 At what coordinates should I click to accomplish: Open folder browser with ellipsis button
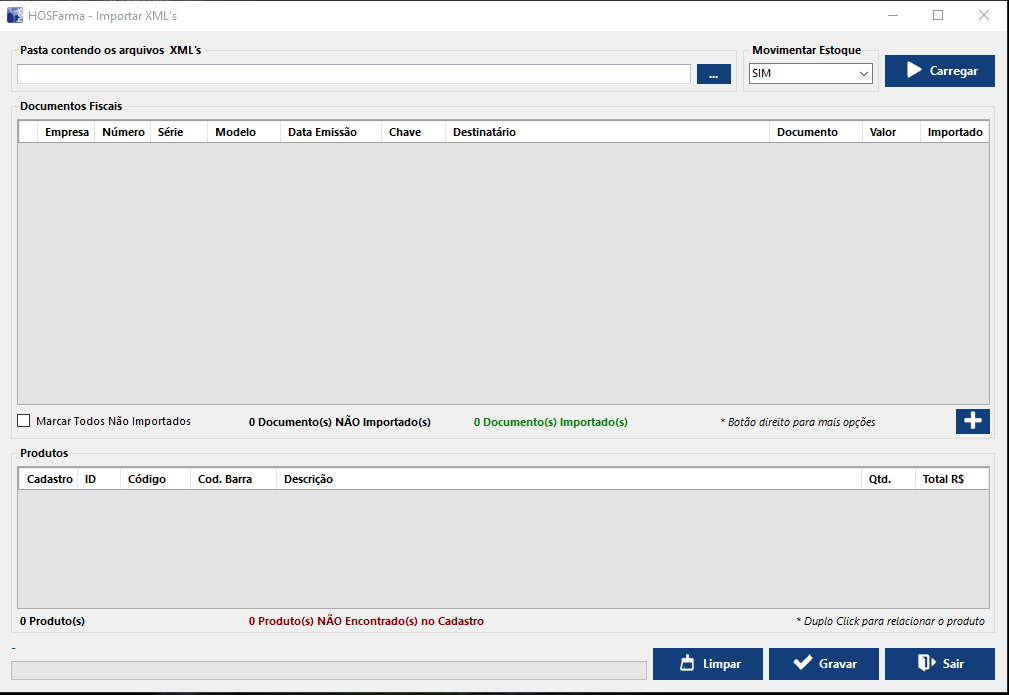[713, 74]
